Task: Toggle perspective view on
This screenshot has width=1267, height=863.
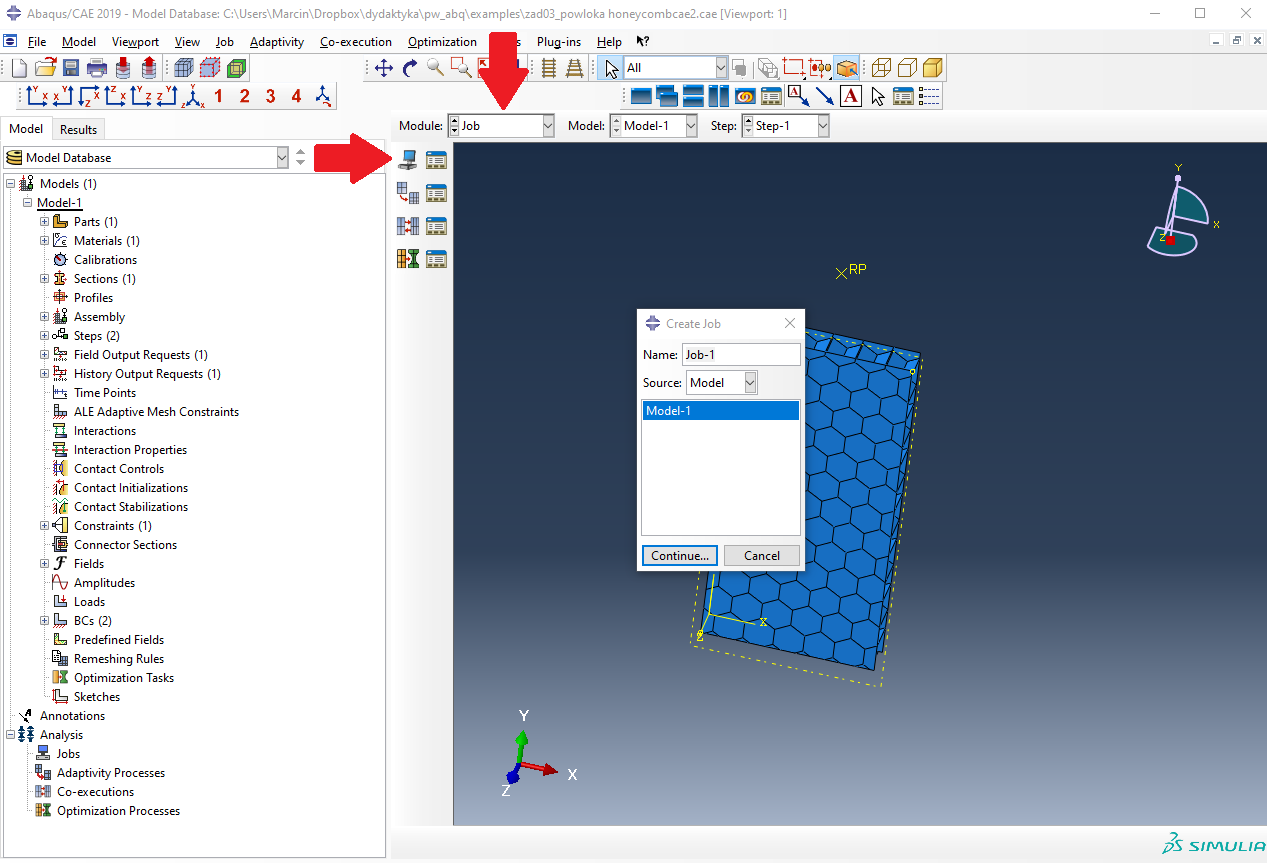Action: point(575,68)
